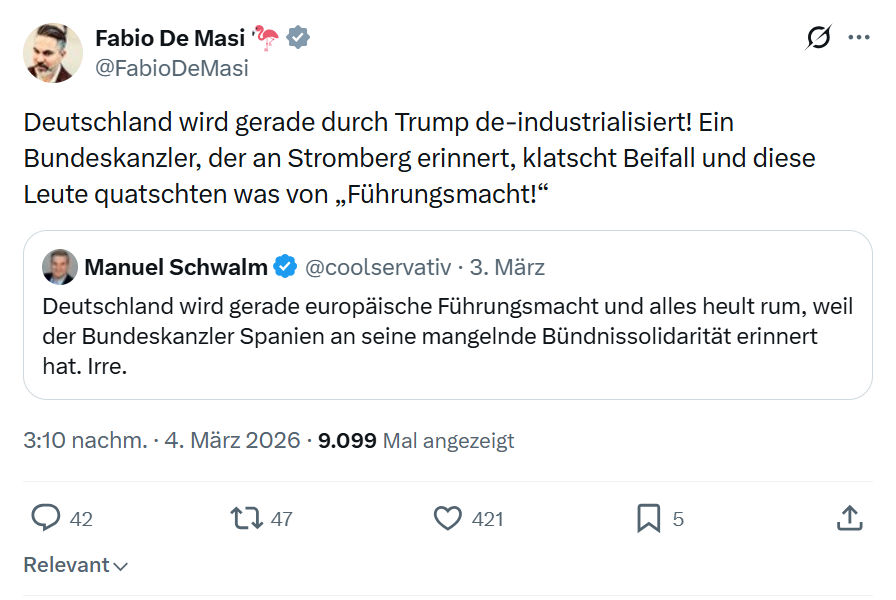The image size is (896, 600).
Task: Open Fabio De Masi's profile picture
Action: (x=53, y=53)
